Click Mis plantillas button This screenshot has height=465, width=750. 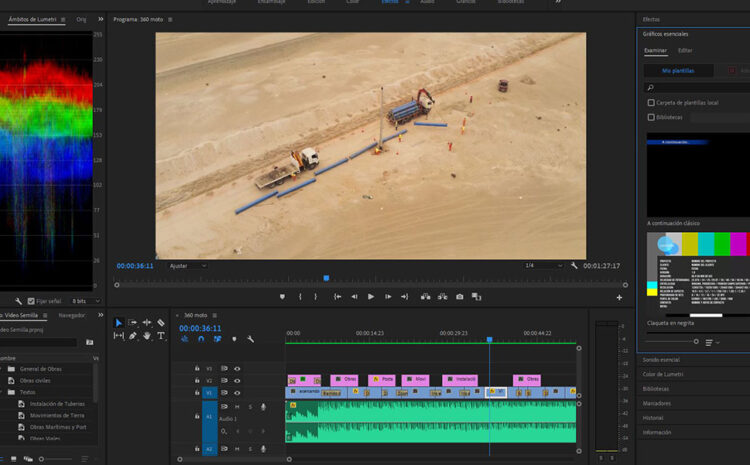(678, 71)
